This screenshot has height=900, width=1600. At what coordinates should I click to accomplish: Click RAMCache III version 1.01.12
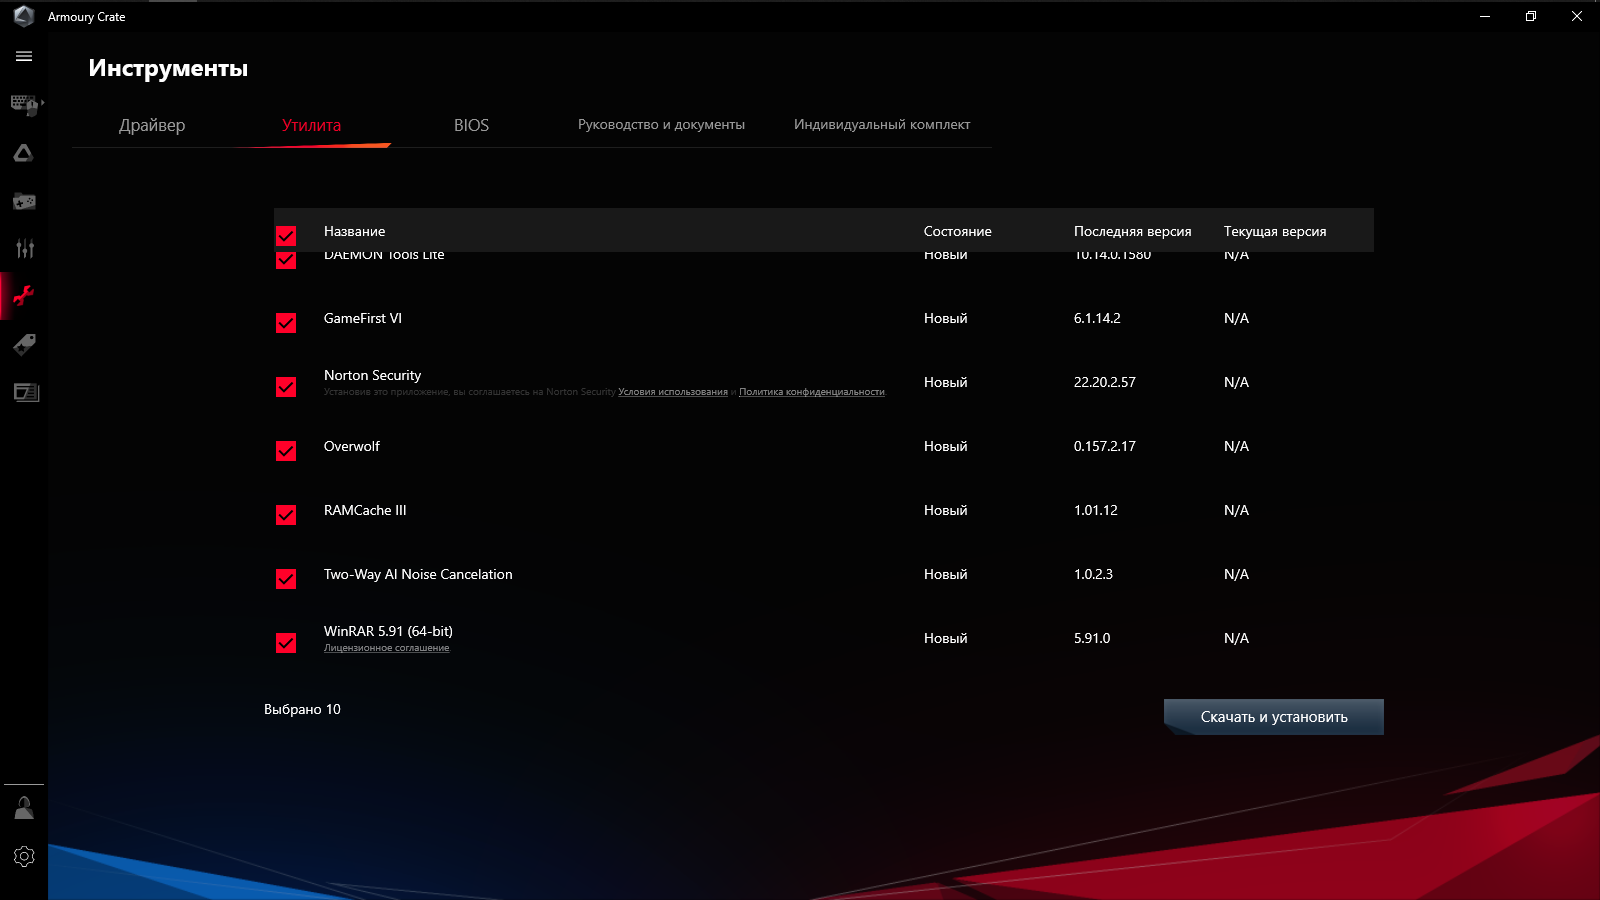[x=1096, y=510]
